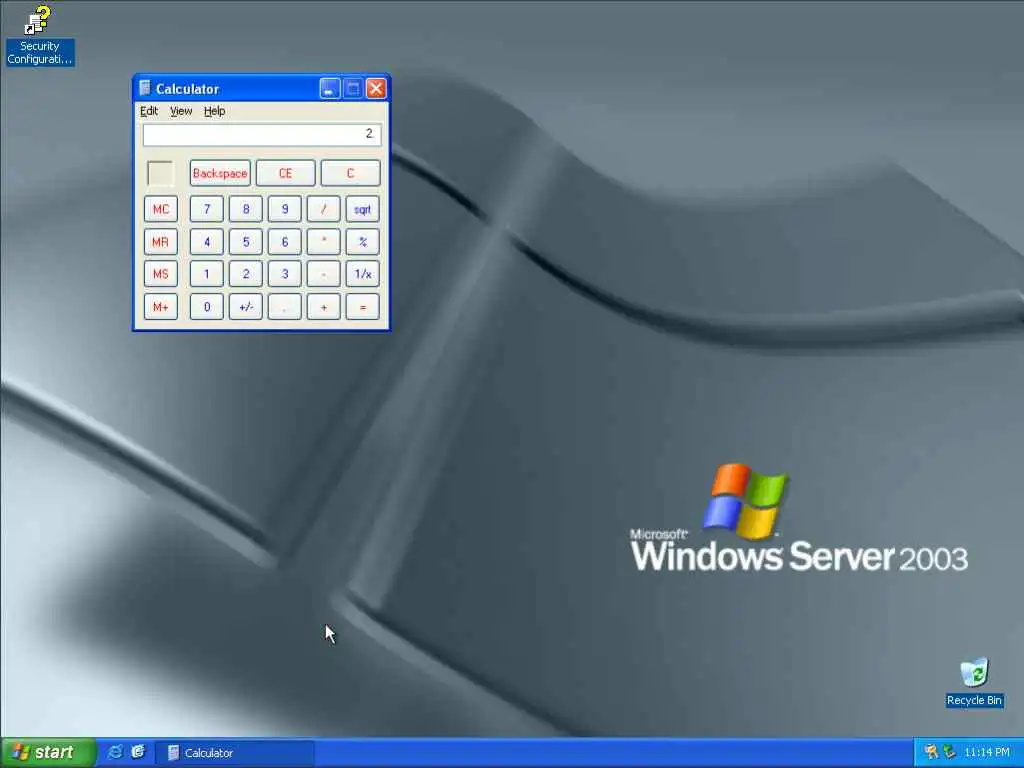The image size is (1024, 768).
Task: Click digit 8 on calculator
Action: tap(246, 209)
